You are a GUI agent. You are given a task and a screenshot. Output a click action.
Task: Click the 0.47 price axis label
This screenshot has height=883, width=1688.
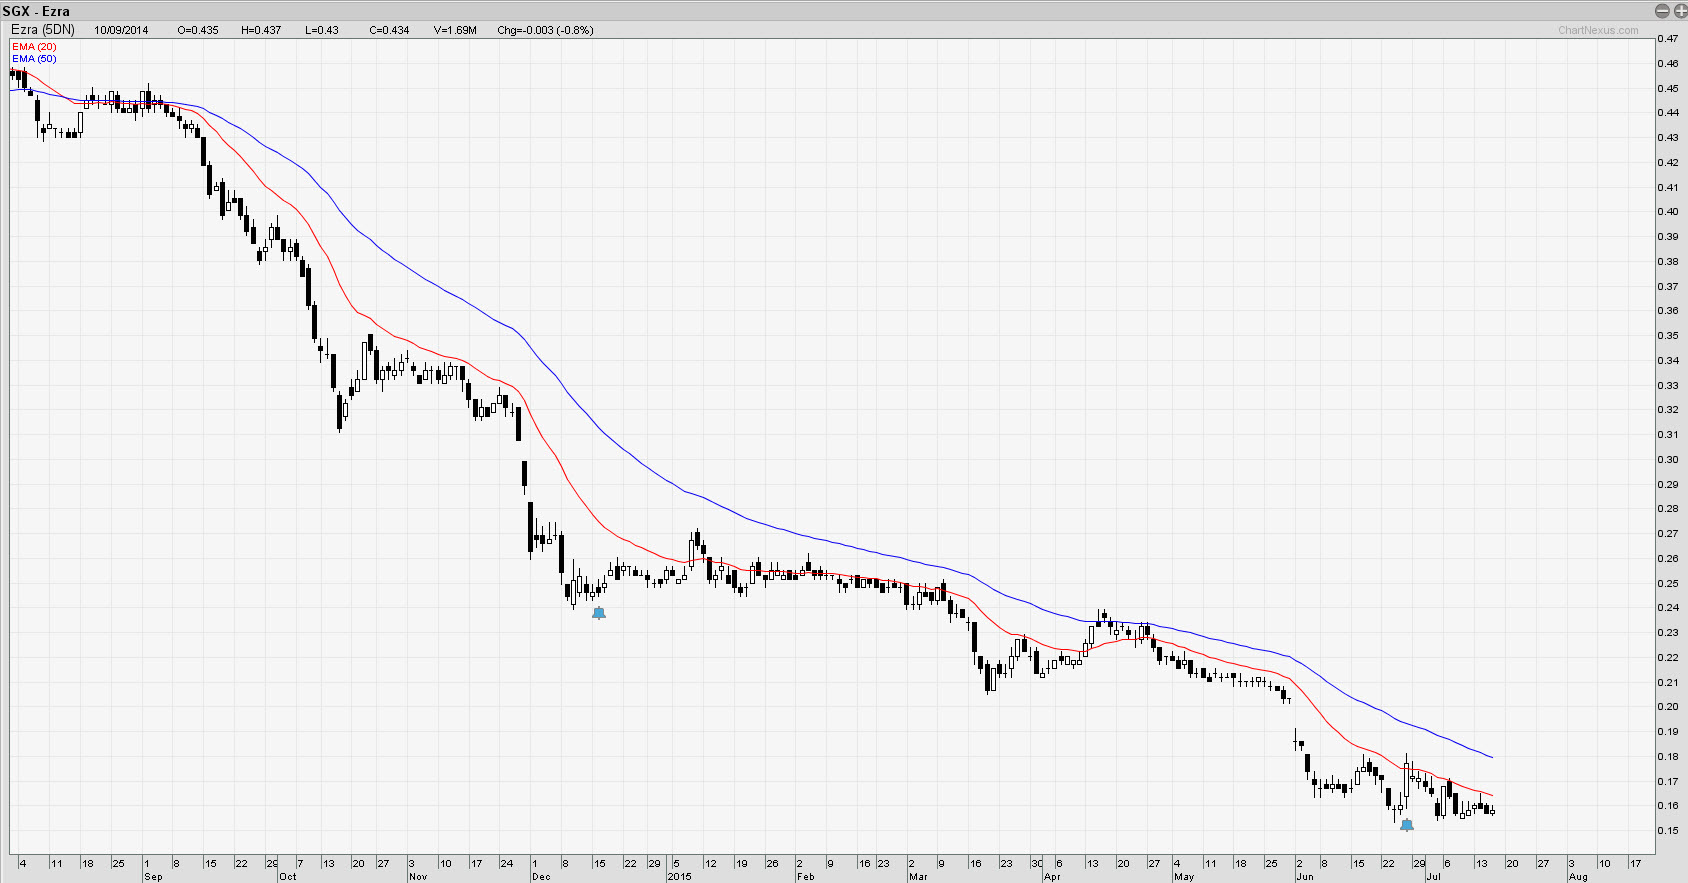pyautogui.click(x=1668, y=39)
